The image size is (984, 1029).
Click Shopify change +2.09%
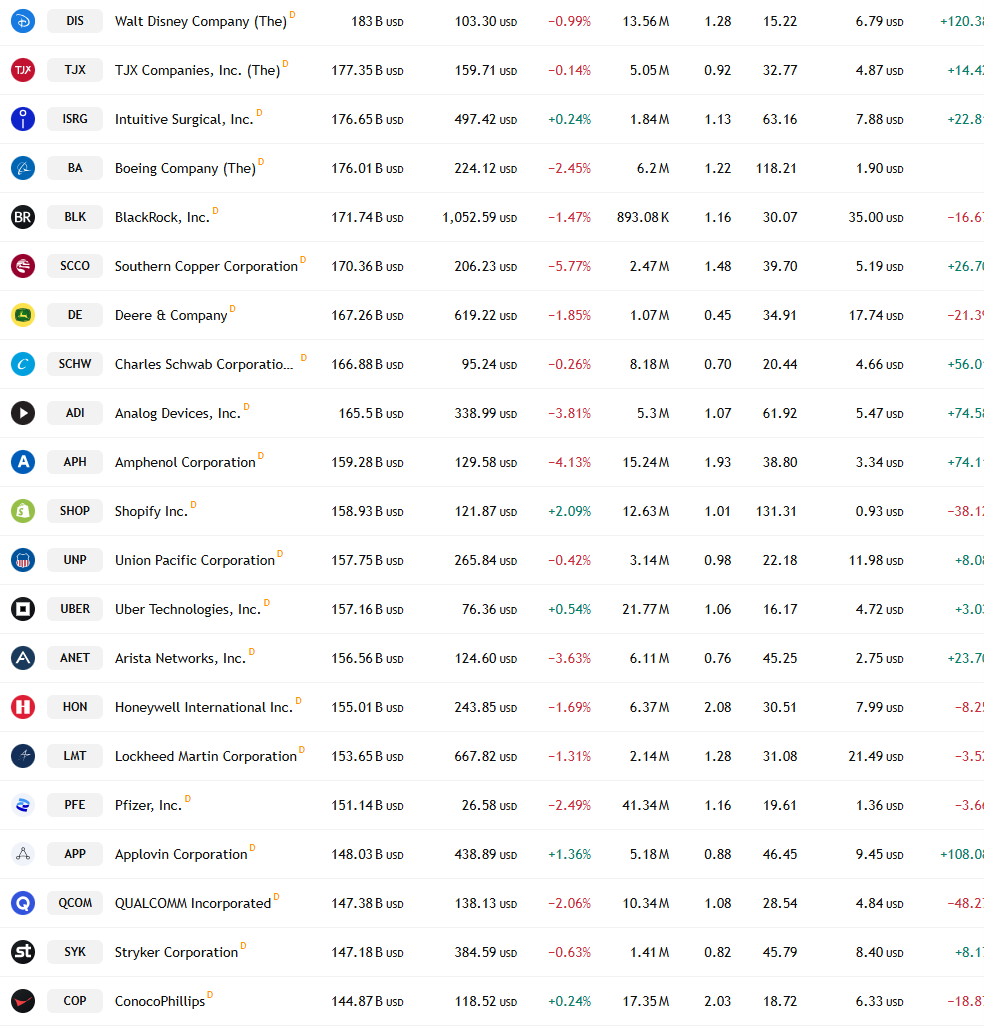(569, 511)
